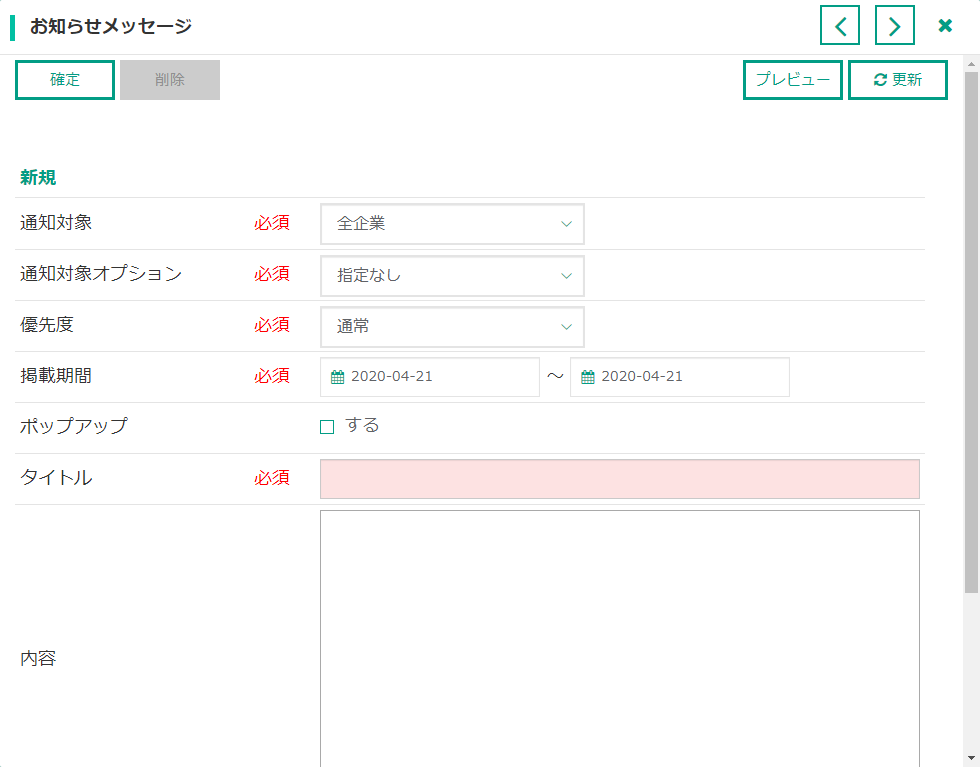Click the プレビュー button
The width and height of the screenshot is (980, 767).
point(792,79)
